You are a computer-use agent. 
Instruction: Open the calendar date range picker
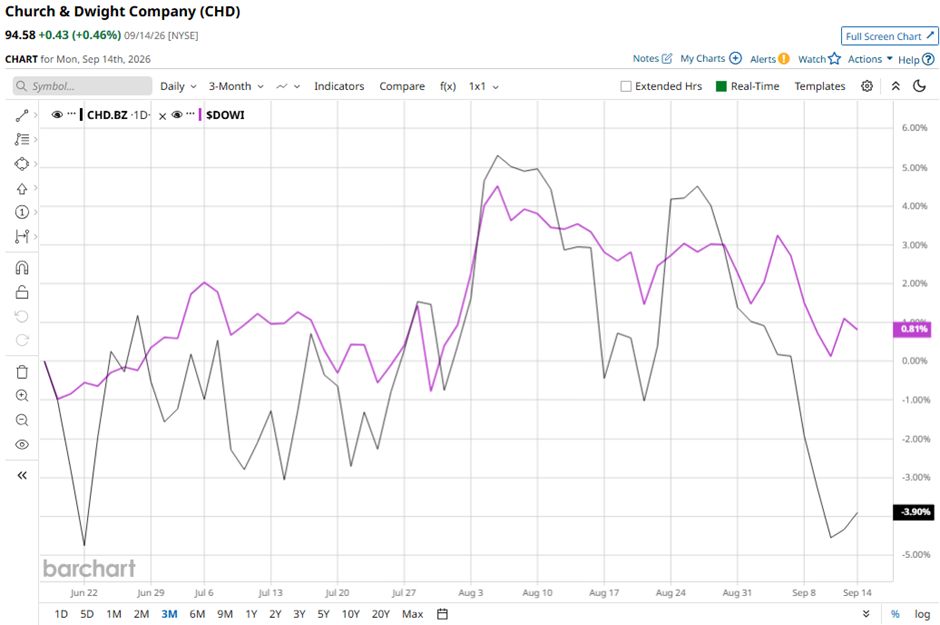click(442, 614)
